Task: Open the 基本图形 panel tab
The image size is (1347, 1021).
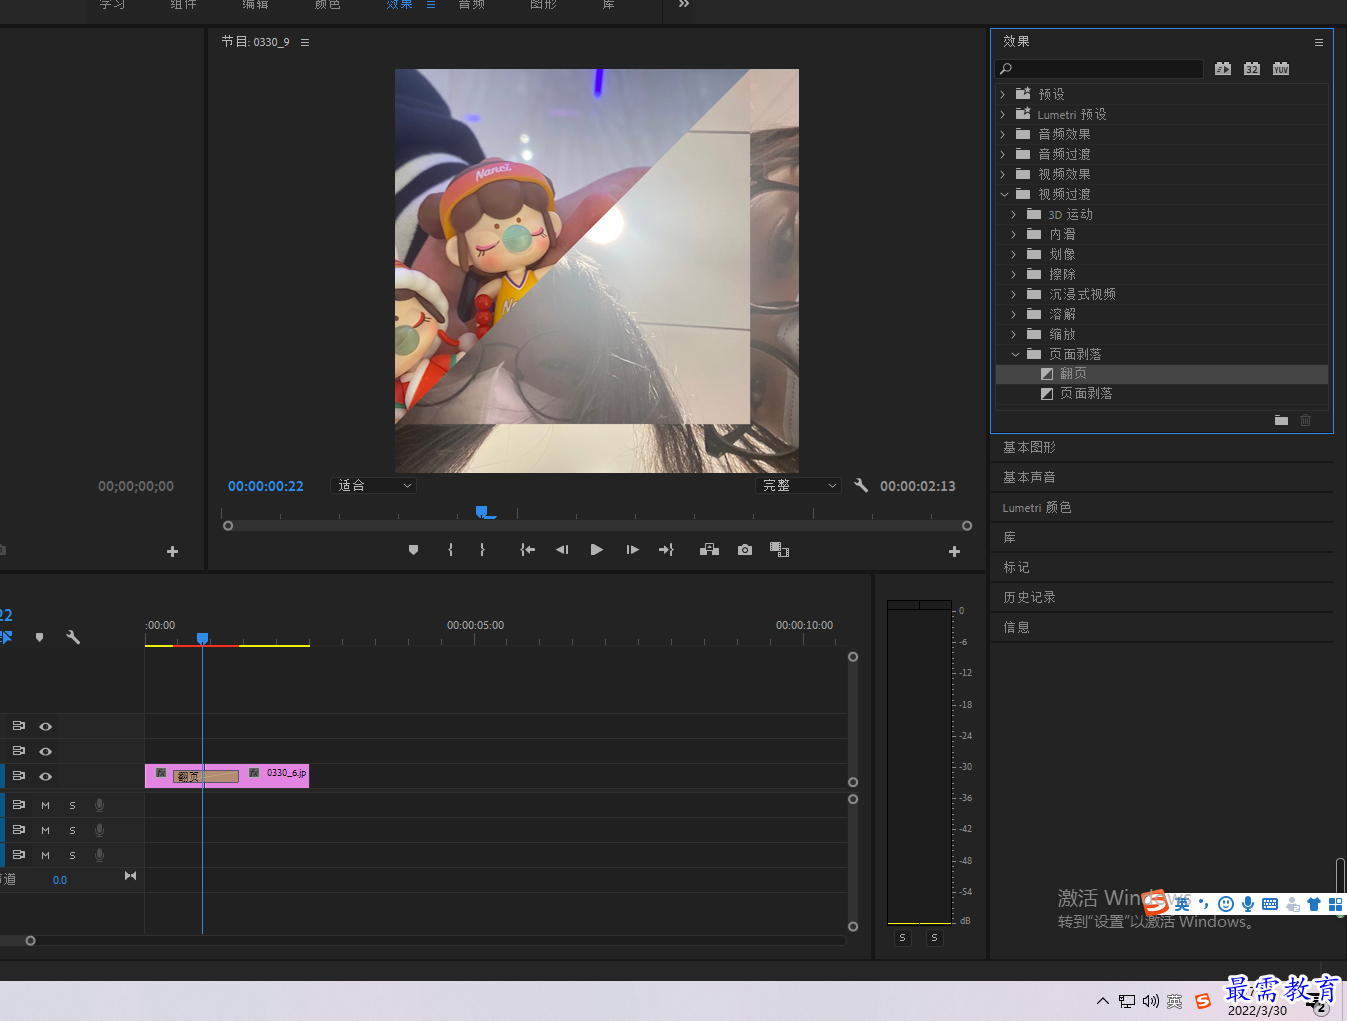Action: [1029, 447]
